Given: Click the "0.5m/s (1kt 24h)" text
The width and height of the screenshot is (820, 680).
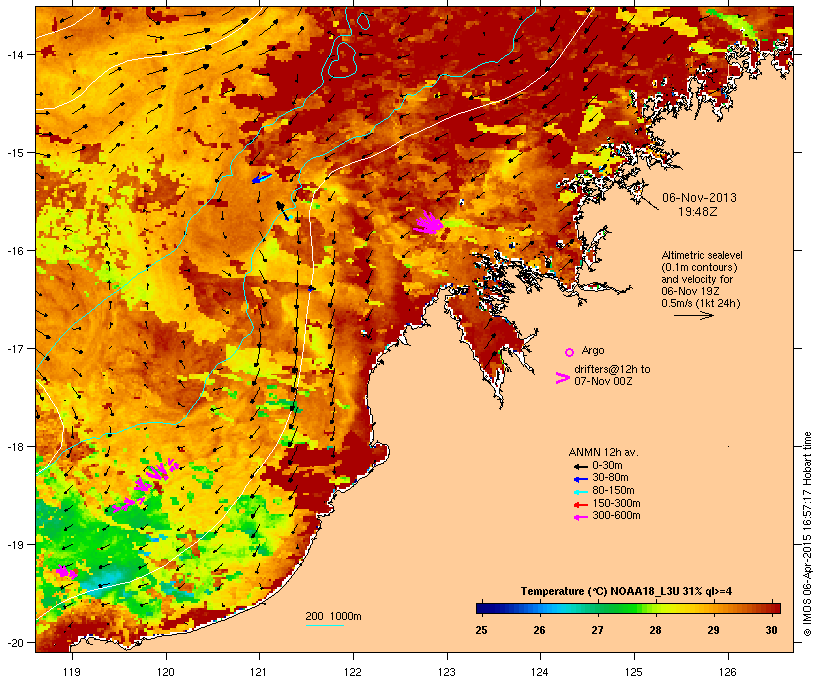Looking at the screenshot, I should pos(701,303).
